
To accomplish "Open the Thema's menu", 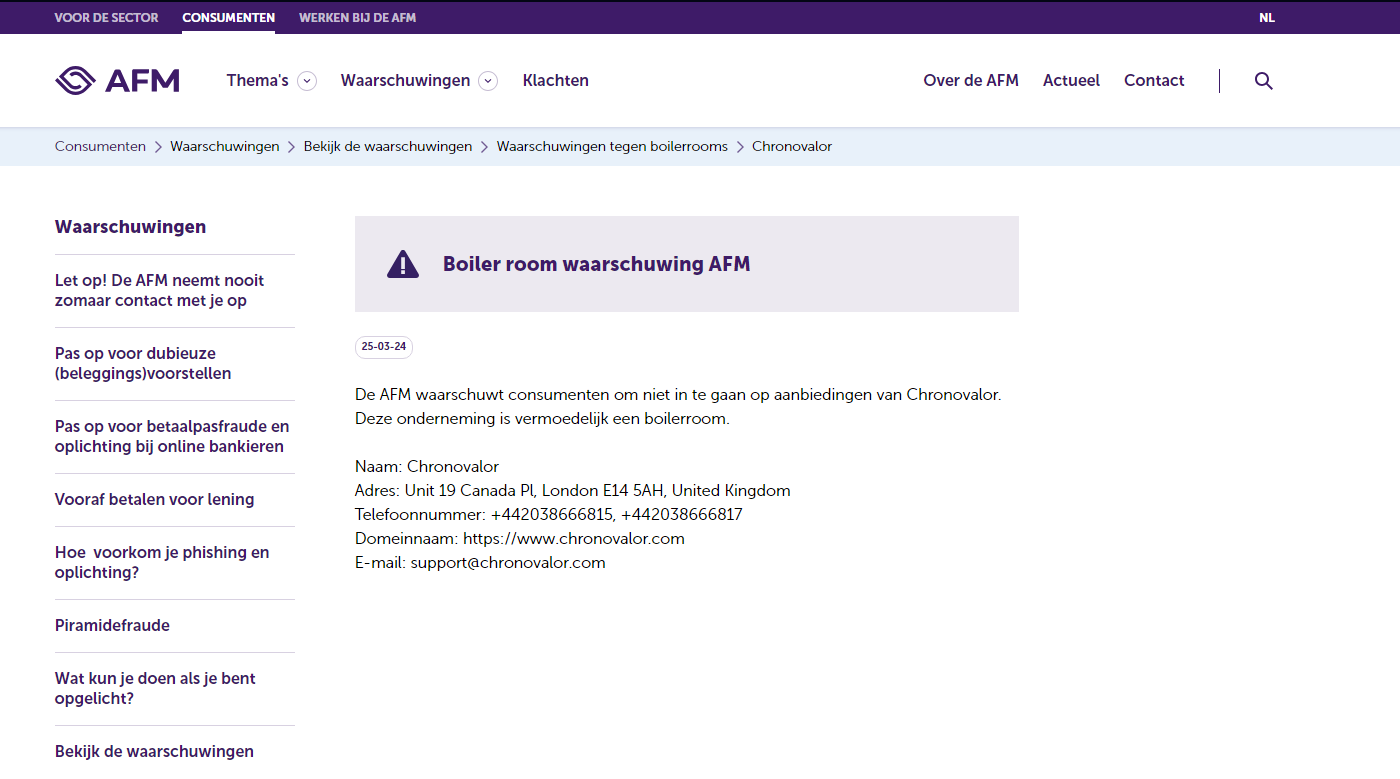I will click(x=257, y=81).
